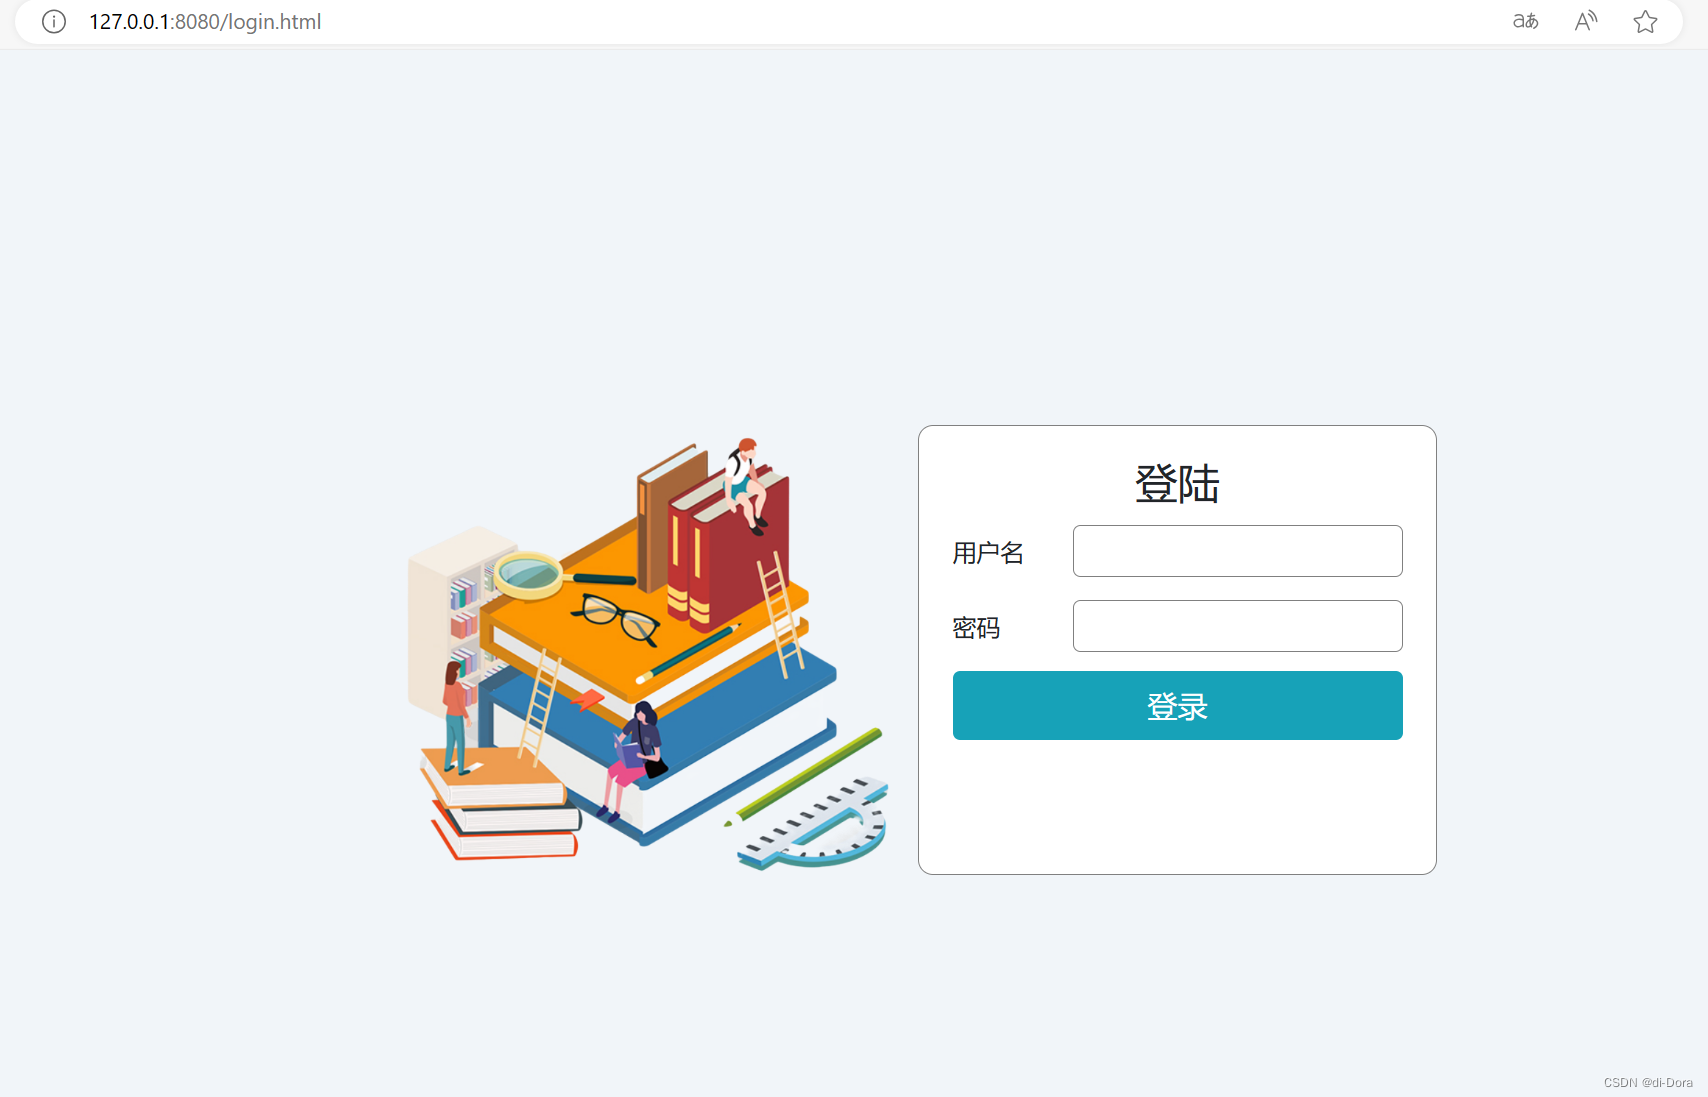The height and width of the screenshot is (1097, 1708).
Task: Click the beige bookshelf in the illustration
Action: 455,620
